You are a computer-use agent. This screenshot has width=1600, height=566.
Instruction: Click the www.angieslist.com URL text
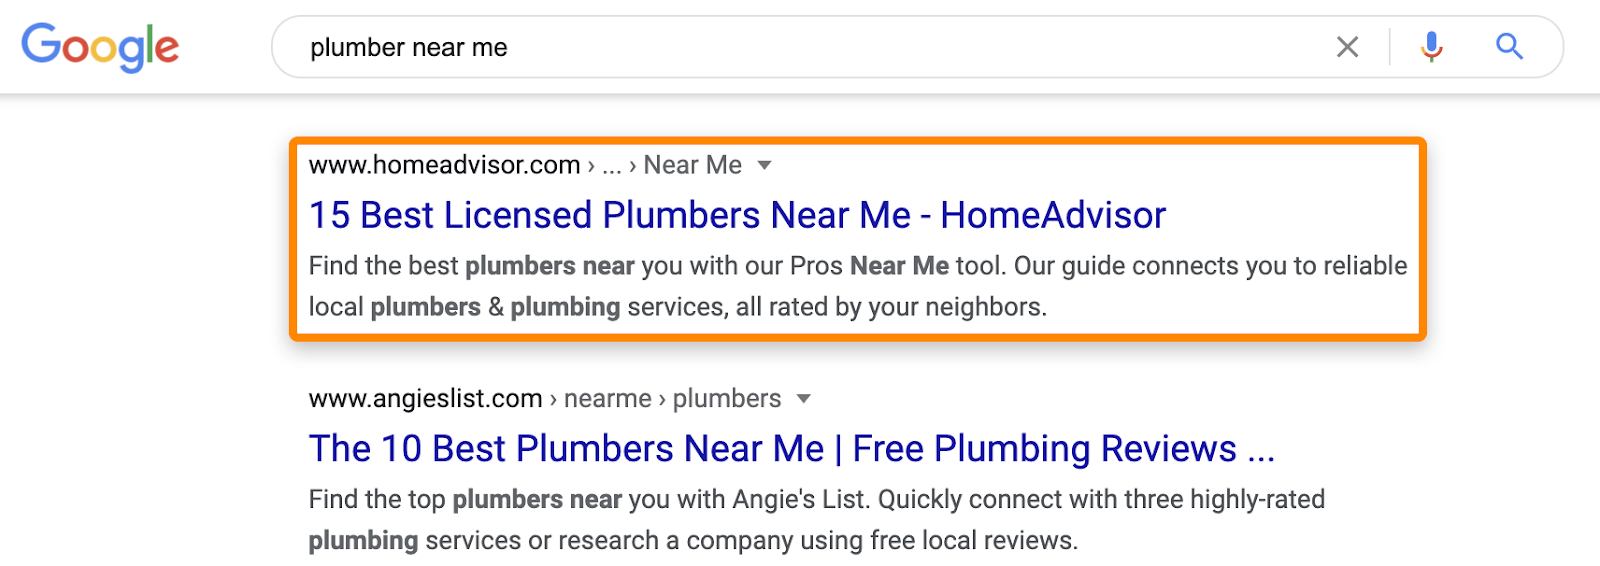[x=425, y=399]
